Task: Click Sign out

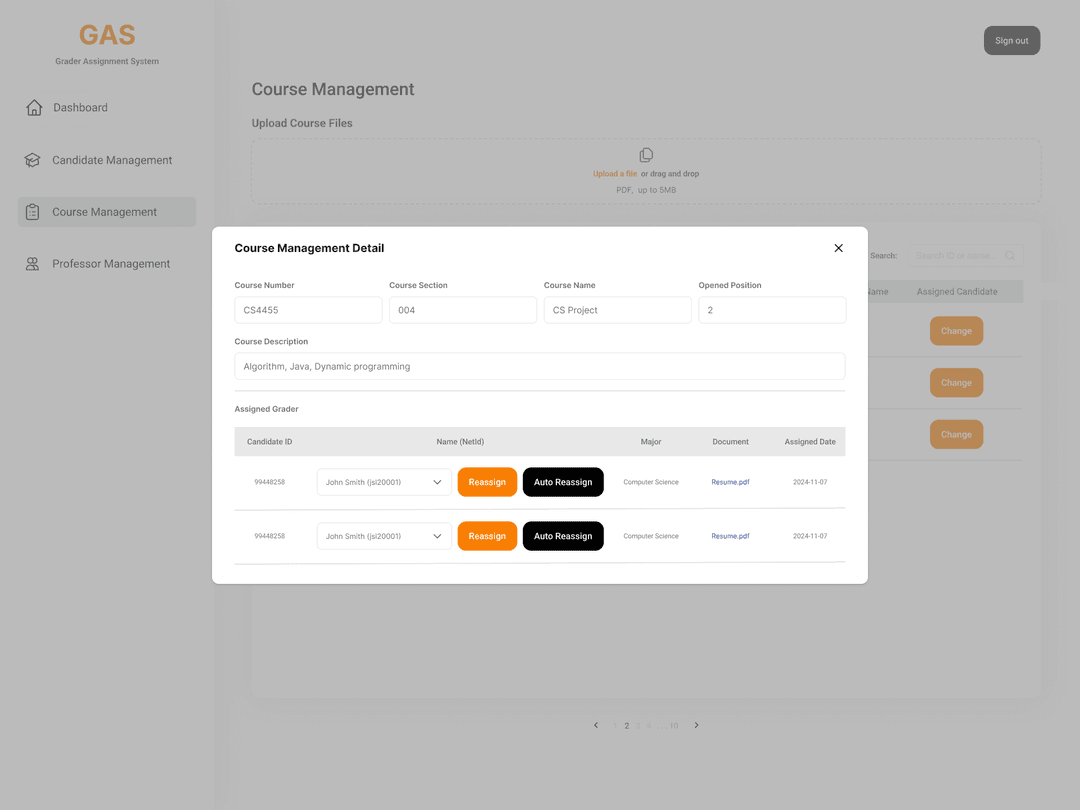Action: coord(1011,40)
